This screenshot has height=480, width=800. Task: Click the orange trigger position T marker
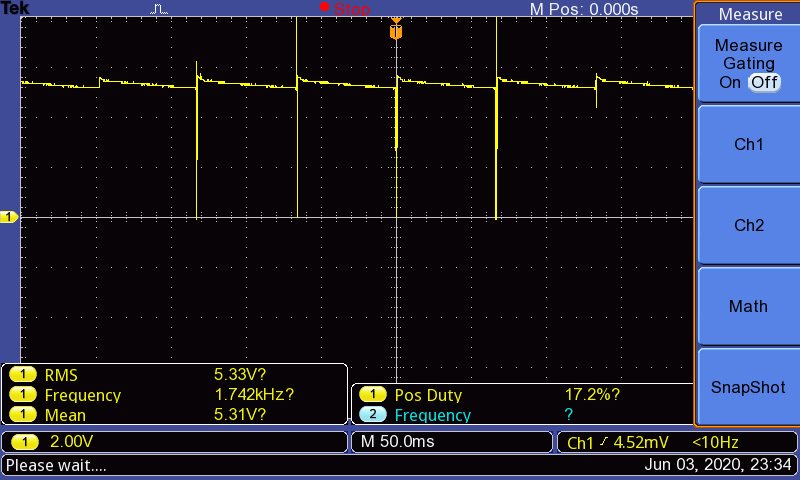(x=396, y=30)
